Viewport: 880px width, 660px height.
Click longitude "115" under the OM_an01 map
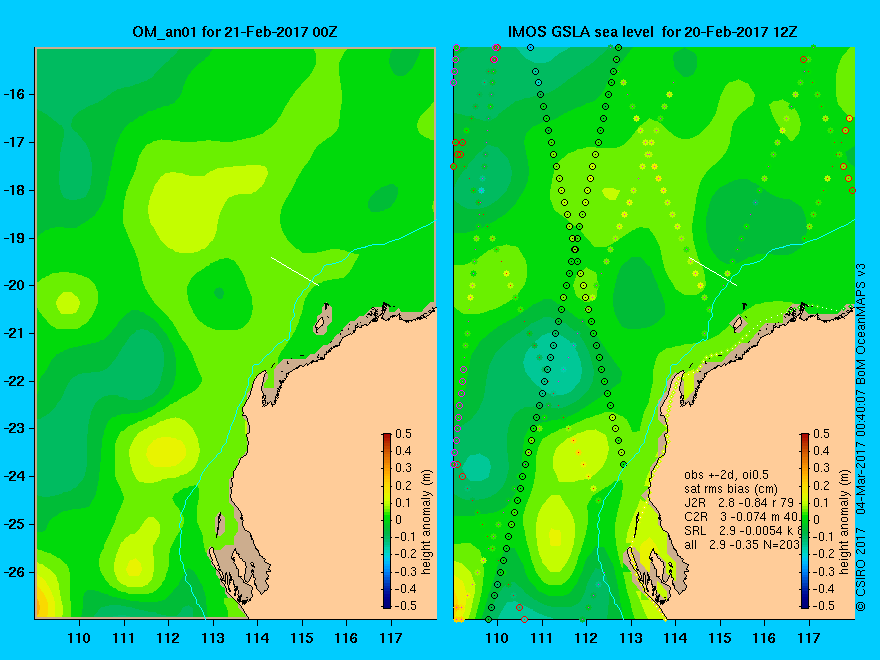302,638
